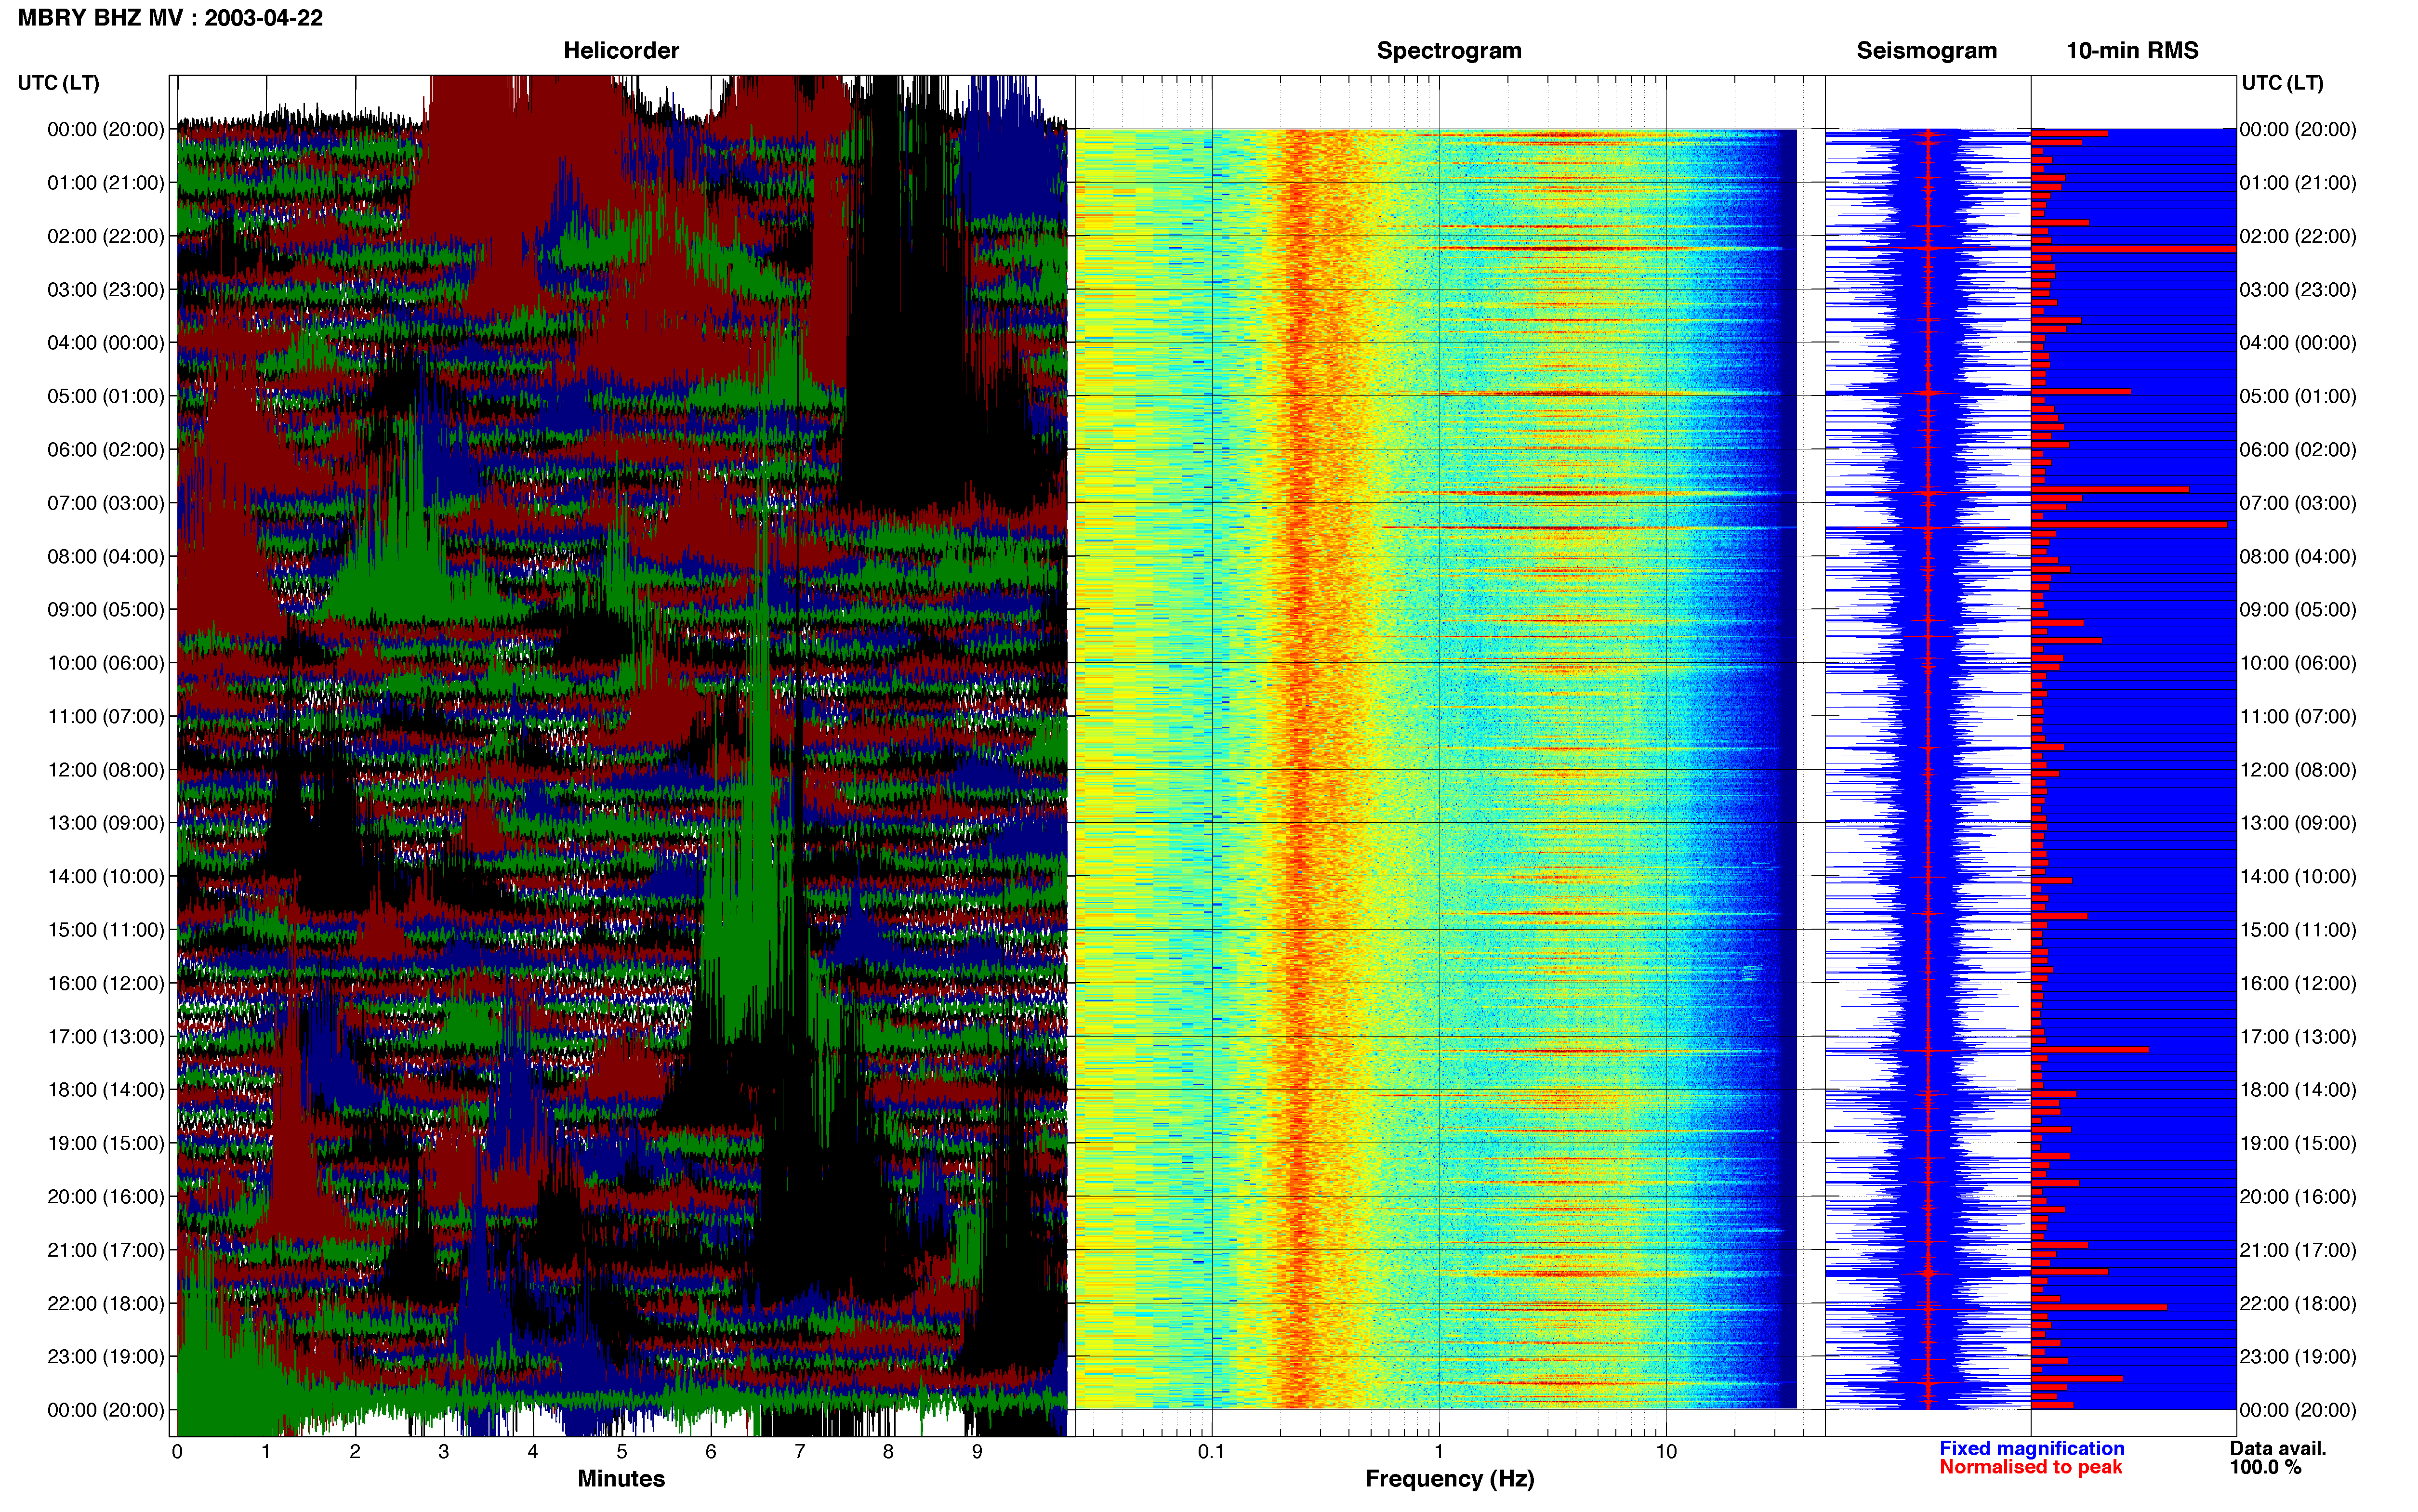
Task: Click the right-axis '06:00 (02:00)' label
Action: pos(2298,450)
